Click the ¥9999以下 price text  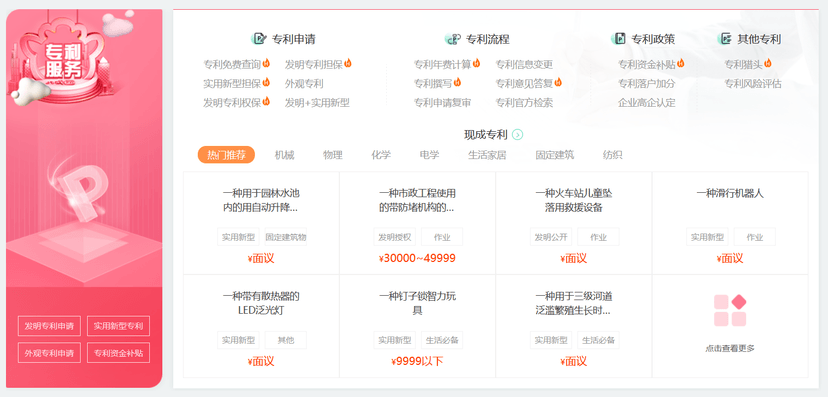tap(417, 362)
